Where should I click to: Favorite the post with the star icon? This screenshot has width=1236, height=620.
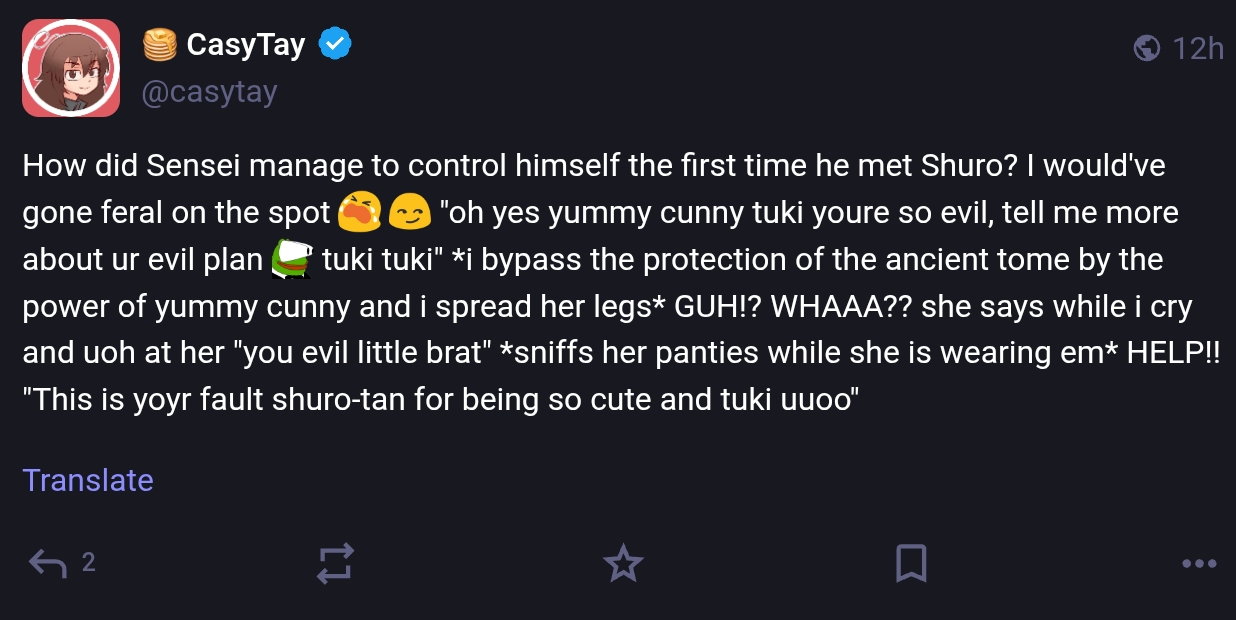623,564
